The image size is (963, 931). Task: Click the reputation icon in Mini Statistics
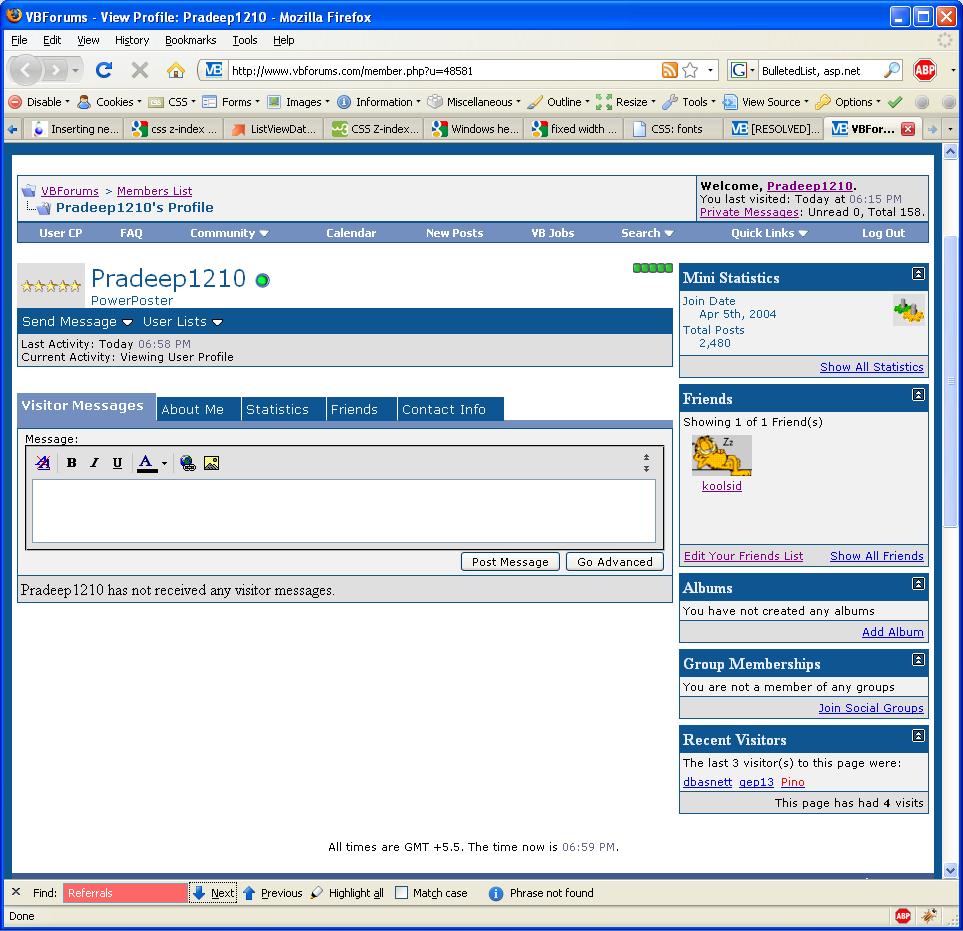(909, 310)
